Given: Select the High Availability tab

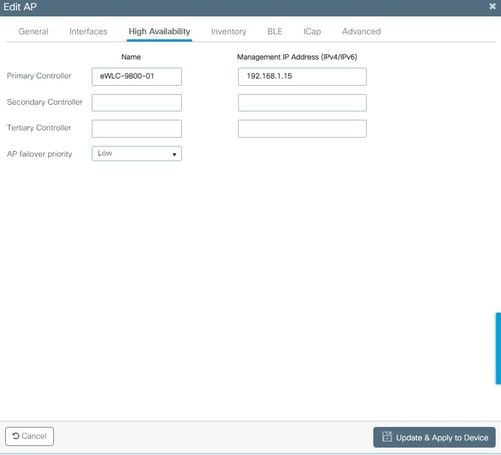Looking at the screenshot, I should click(159, 31).
